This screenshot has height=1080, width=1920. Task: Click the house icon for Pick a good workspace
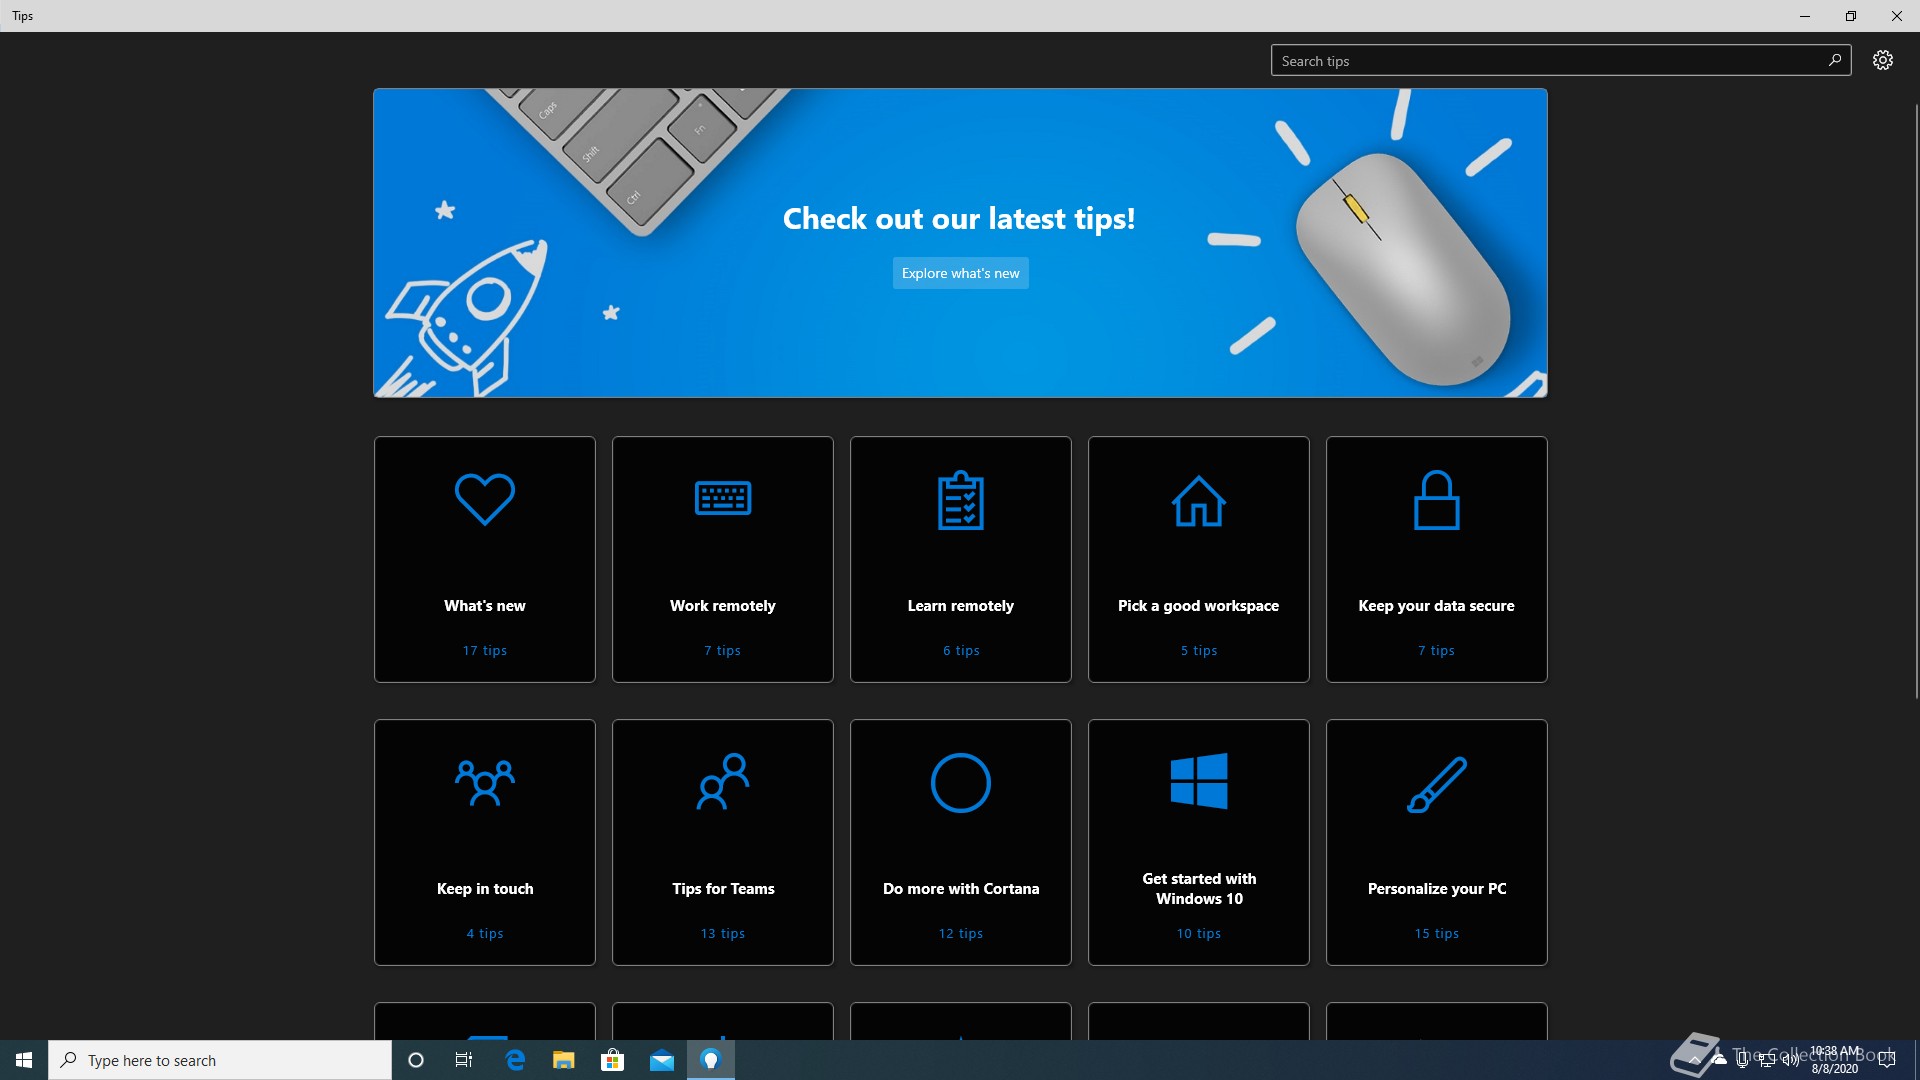point(1199,501)
